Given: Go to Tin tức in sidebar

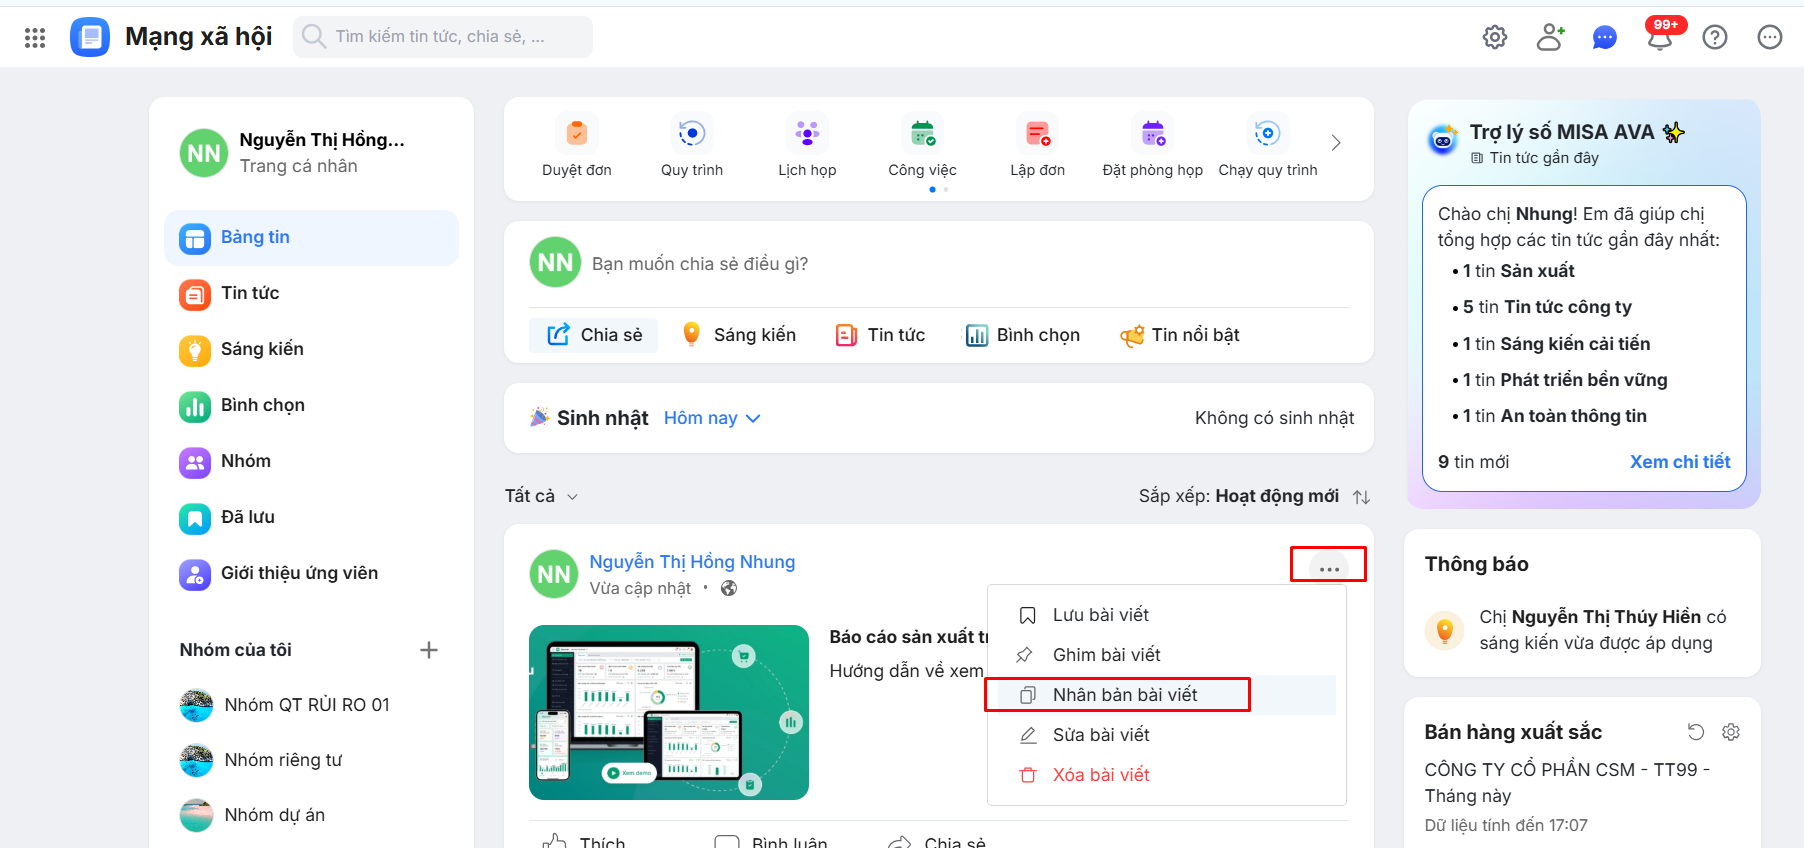Looking at the screenshot, I should pyautogui.click(x=311, y=294).
